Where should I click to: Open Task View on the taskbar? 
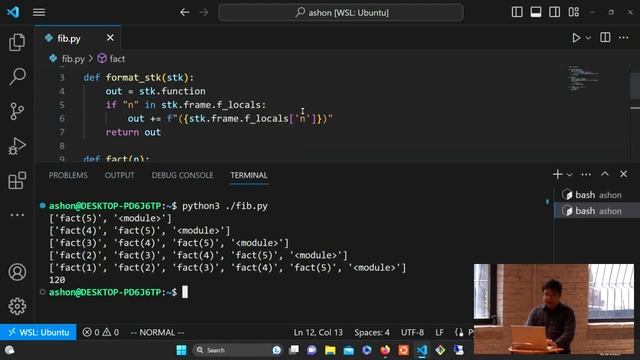click(293, 350)
